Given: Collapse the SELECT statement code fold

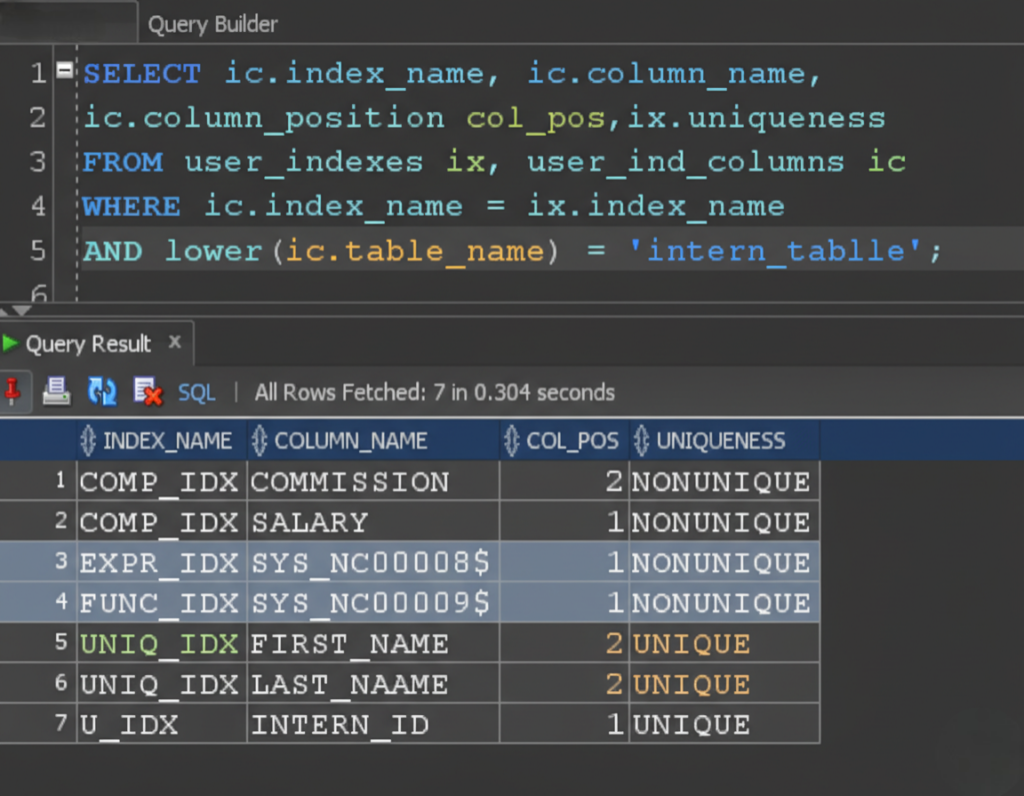Looking at the screenshot, I should coord(65,71).
